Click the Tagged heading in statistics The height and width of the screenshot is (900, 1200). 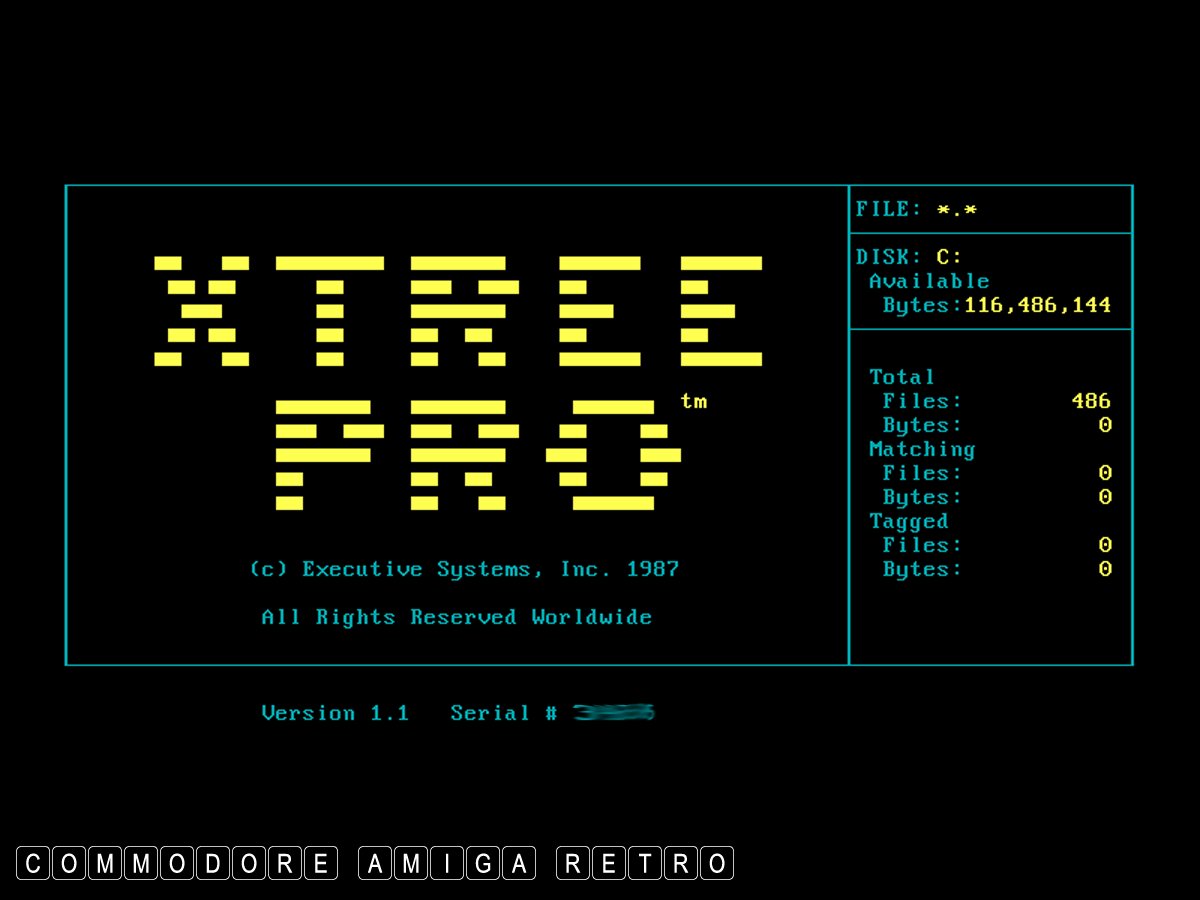pyautogui.click(x=909, y=521)
